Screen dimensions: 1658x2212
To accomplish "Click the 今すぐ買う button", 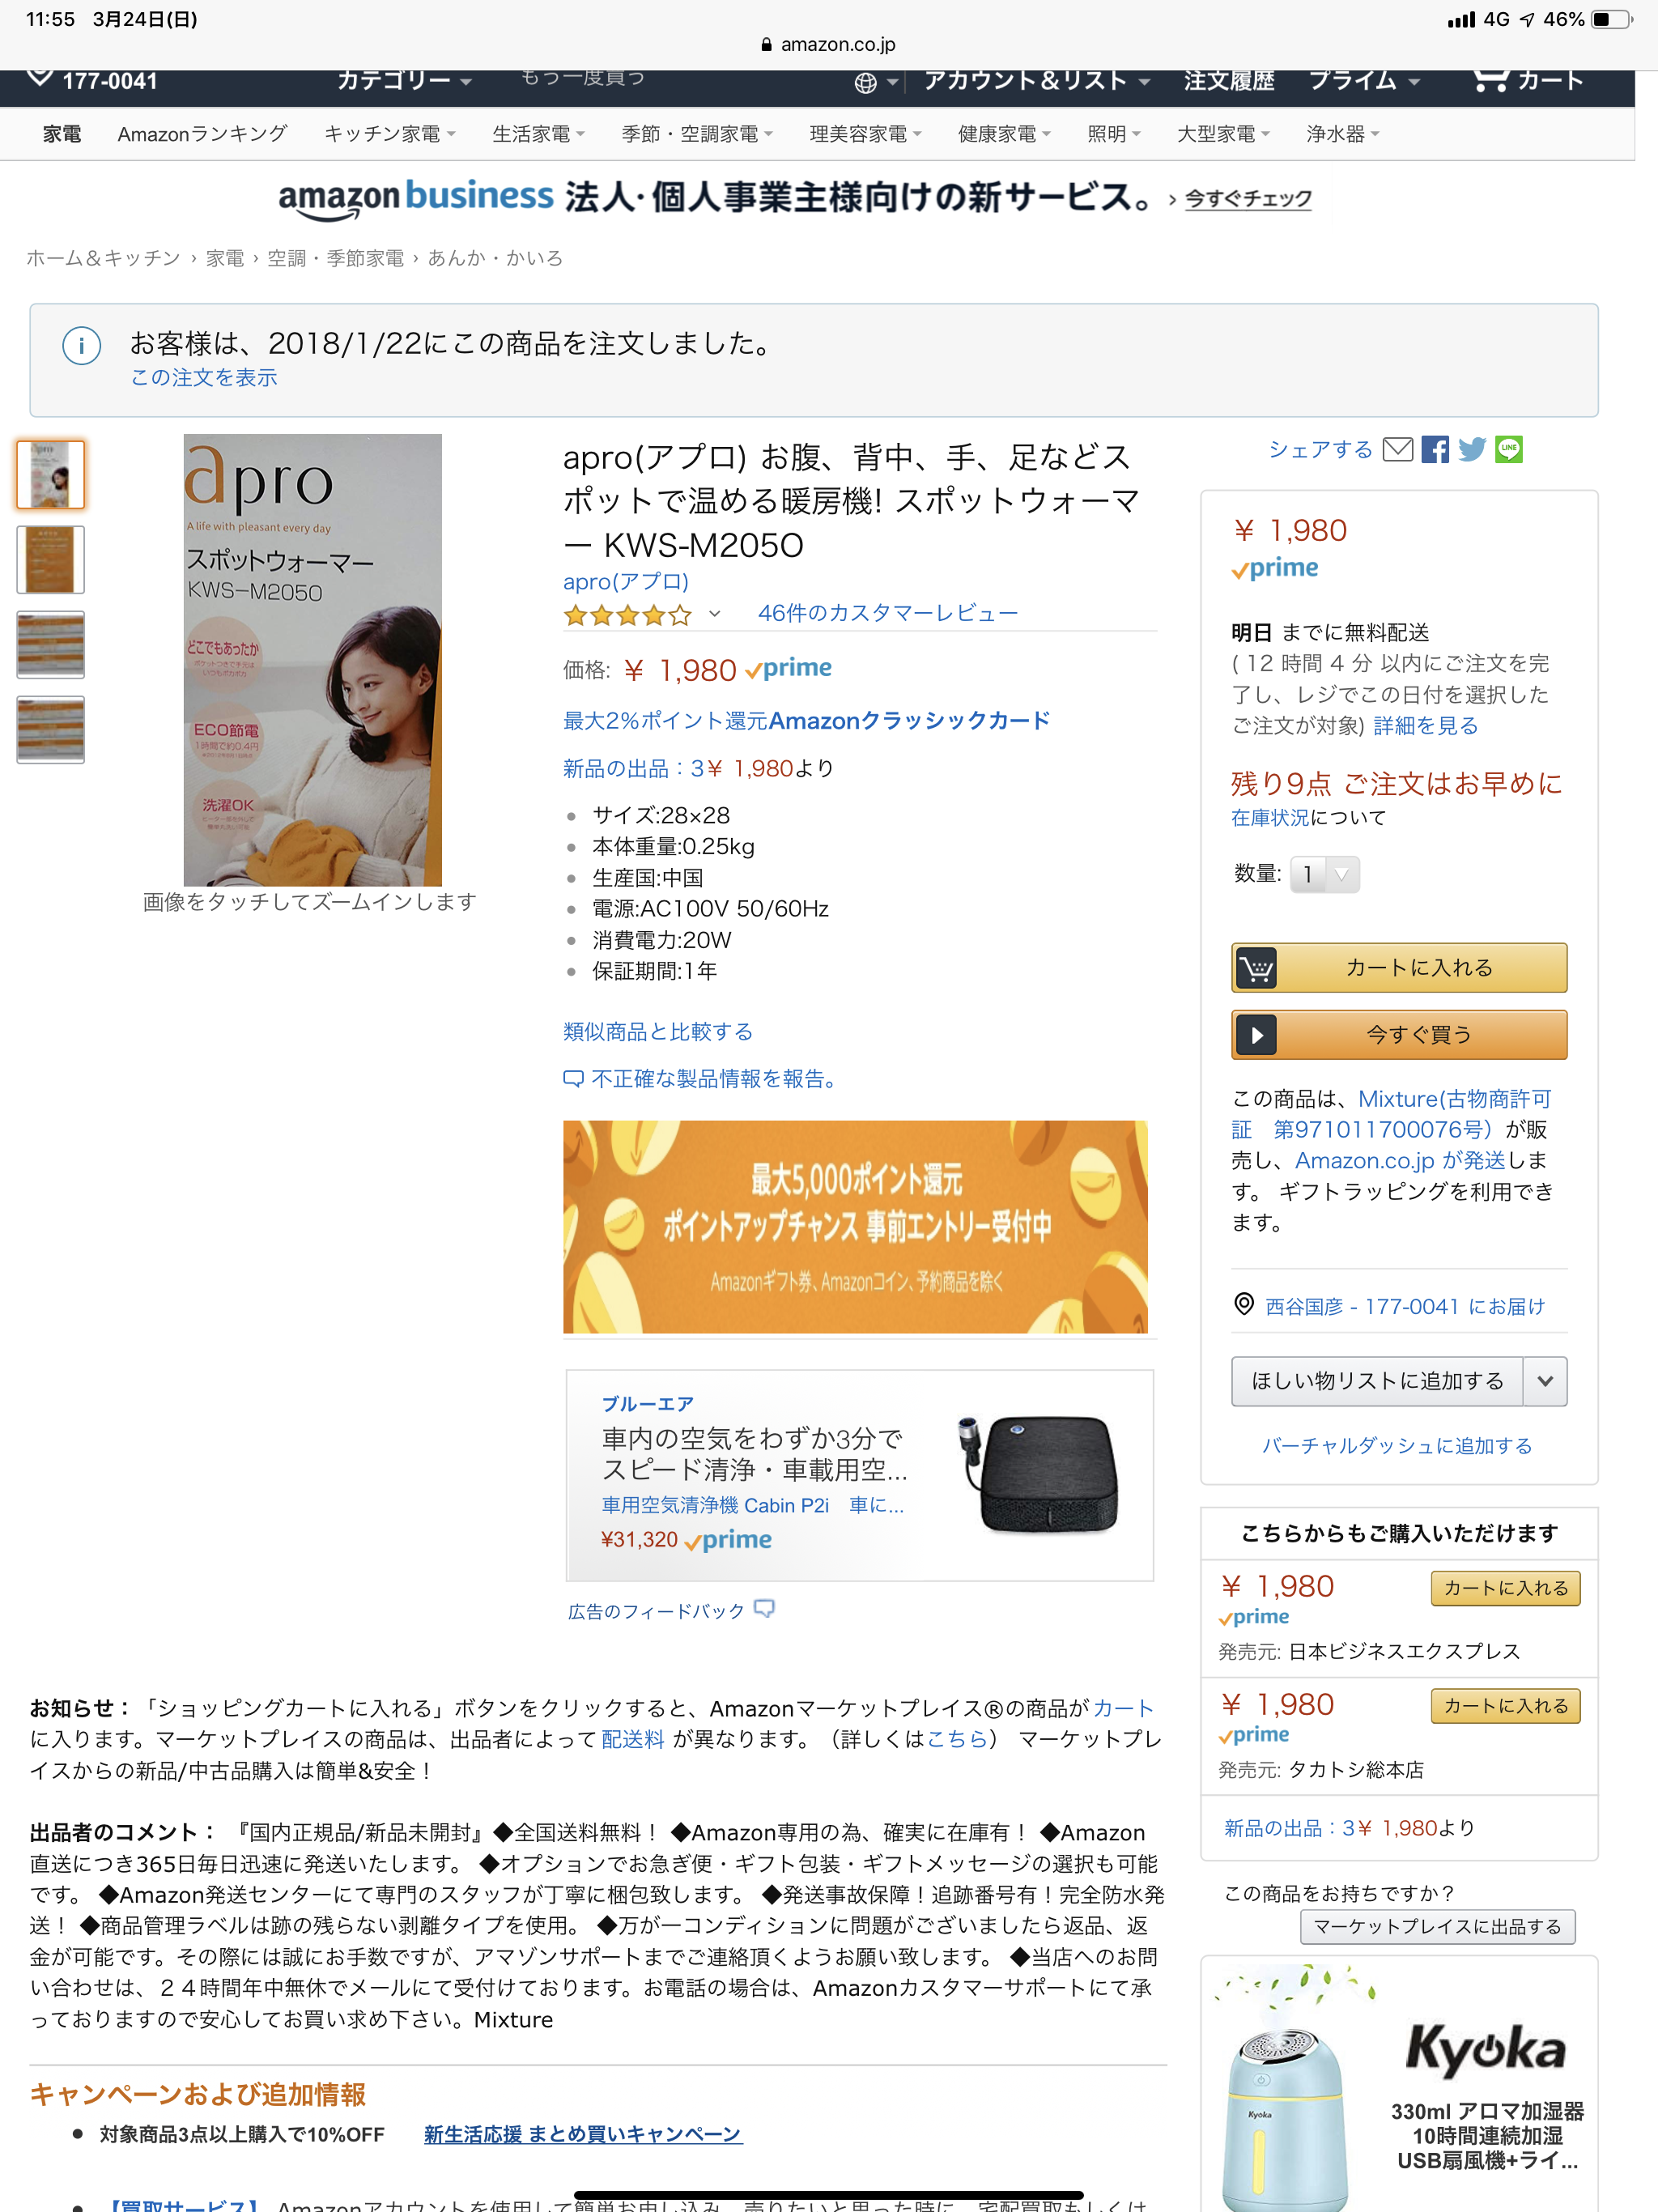I will 1399,1034.
